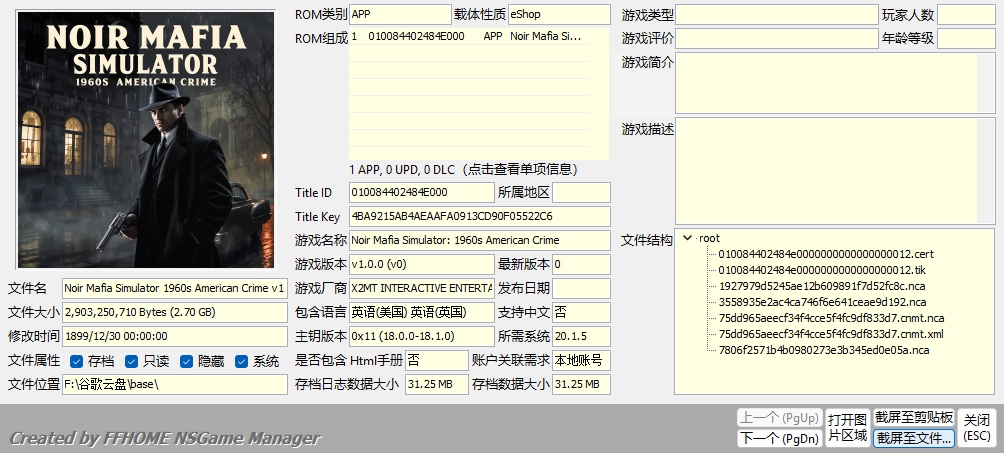Collapse the root node in file structure

(687, 238)
